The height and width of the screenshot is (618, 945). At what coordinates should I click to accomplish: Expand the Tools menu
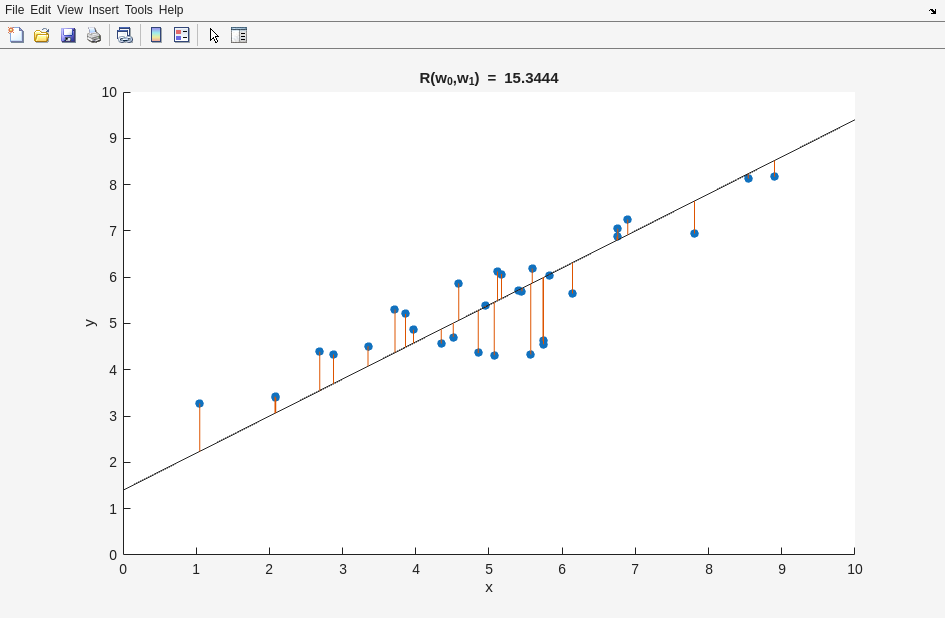click(x=139, y=10)
